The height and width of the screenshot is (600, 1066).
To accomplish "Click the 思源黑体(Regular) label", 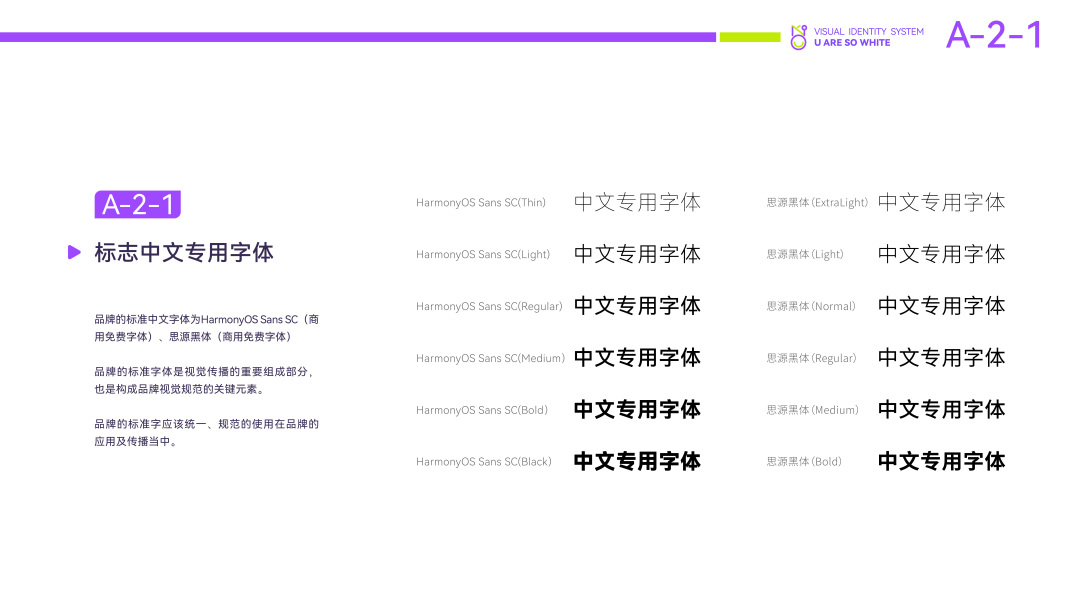I will coord(812,358).
